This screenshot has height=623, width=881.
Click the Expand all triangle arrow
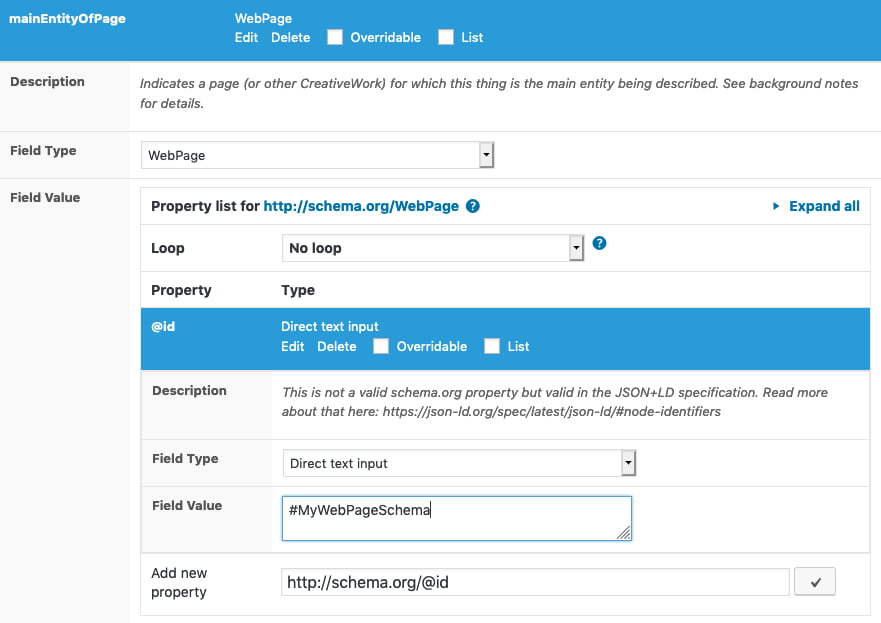tap(776, 206)
